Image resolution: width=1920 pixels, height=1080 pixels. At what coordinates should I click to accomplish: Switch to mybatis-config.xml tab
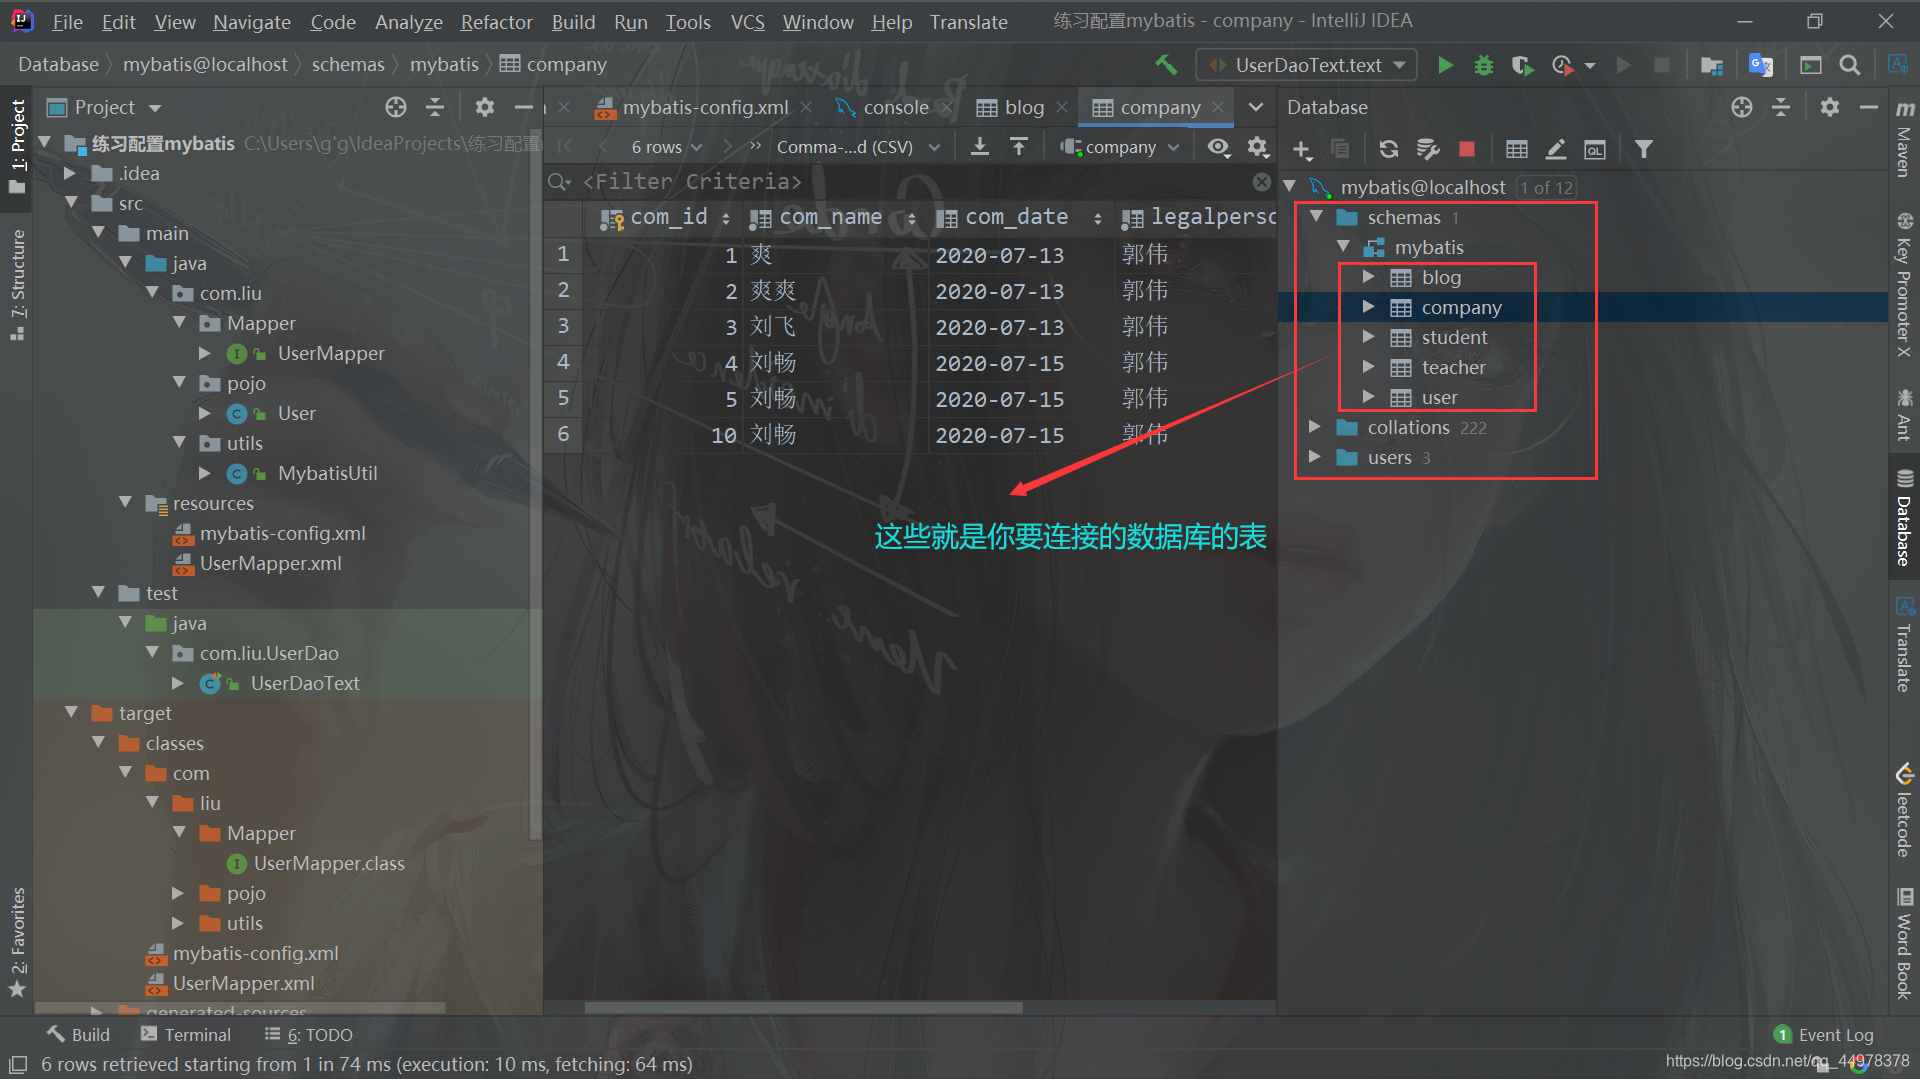click(x=704, y=107)
